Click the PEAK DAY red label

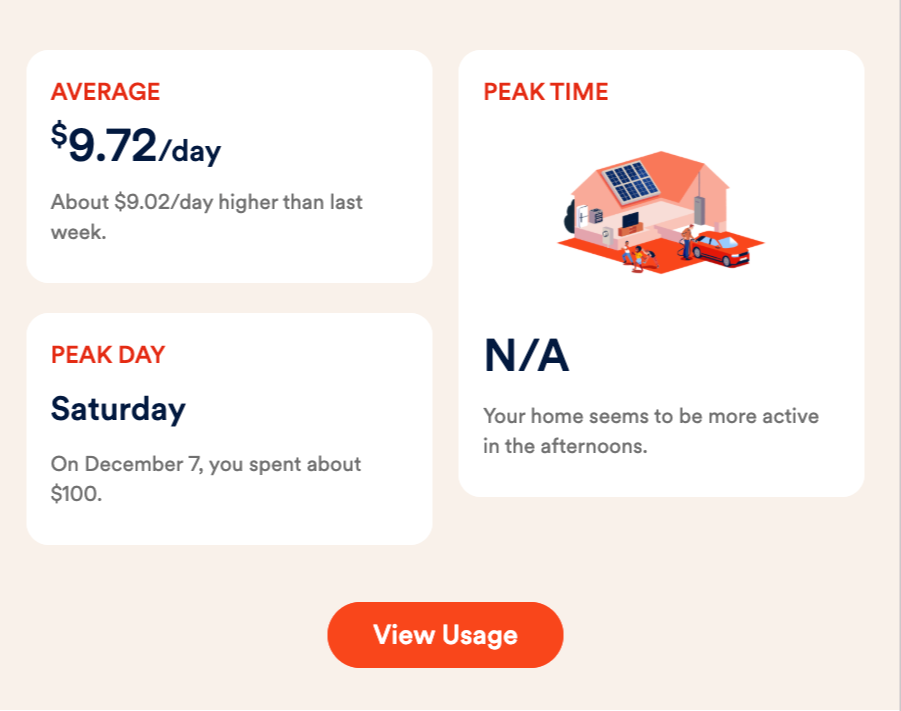coord(108,355)
